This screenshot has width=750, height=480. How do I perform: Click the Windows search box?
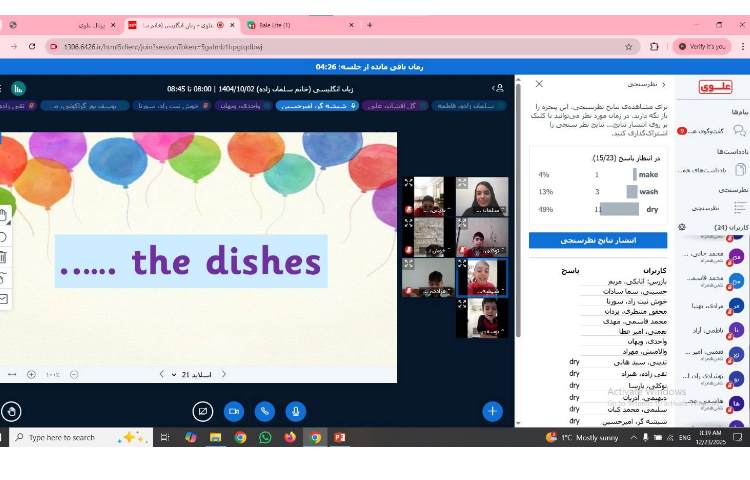coord(80,437)
